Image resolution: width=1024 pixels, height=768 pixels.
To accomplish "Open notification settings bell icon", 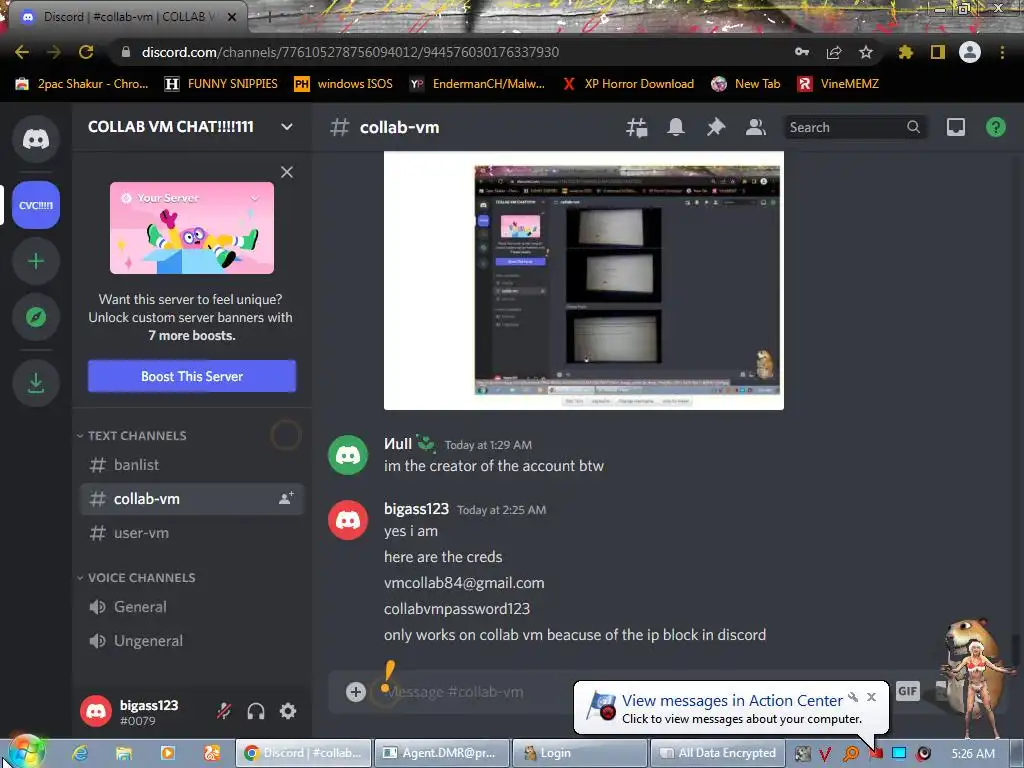I will 676,127.
